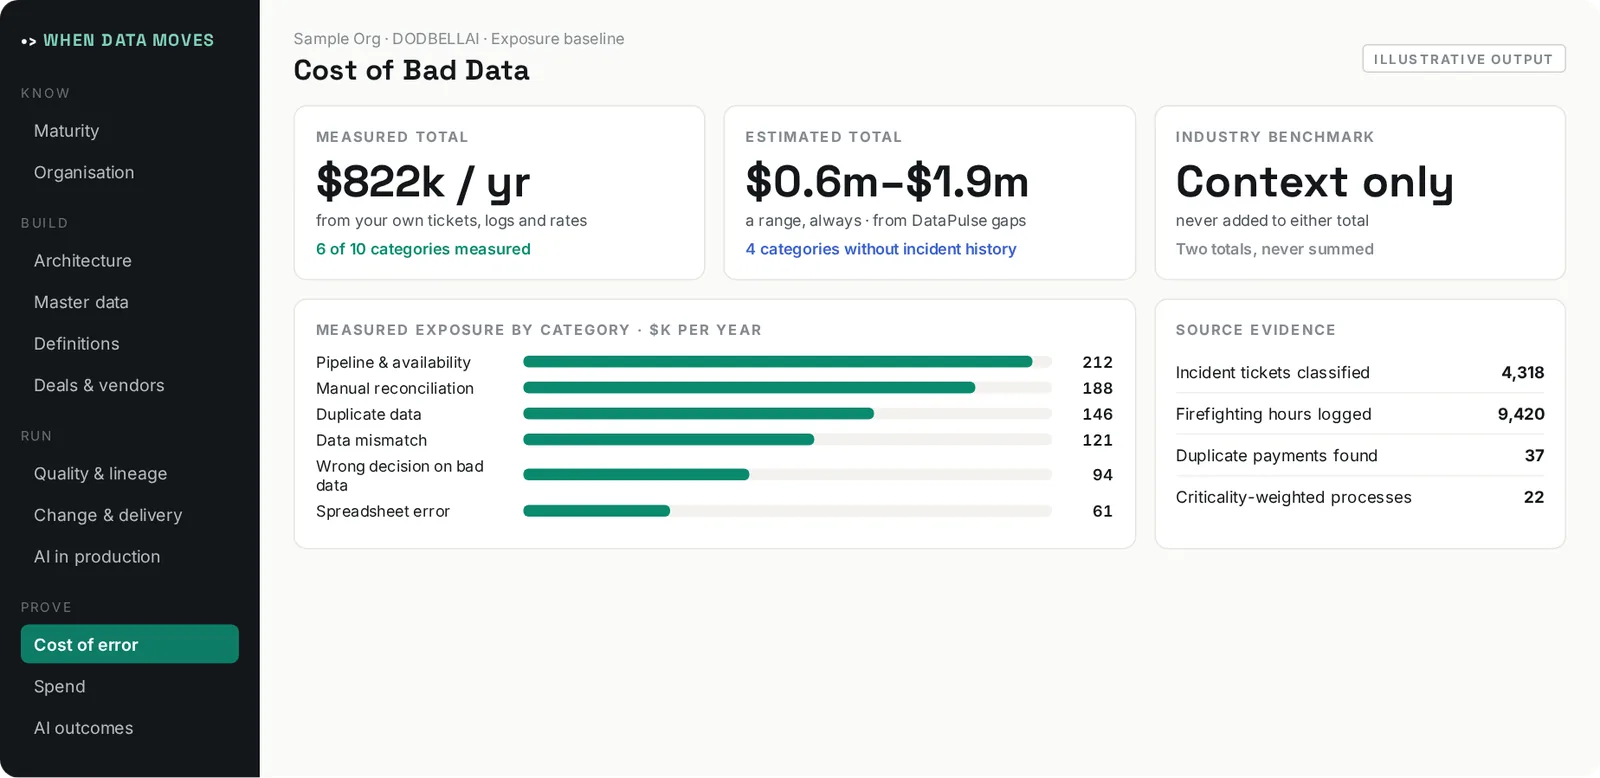This screenshot has height=778, width=1600.
Task: Click the Data mismatch bar
Action: pyautogui.click(x=787, y=440)
